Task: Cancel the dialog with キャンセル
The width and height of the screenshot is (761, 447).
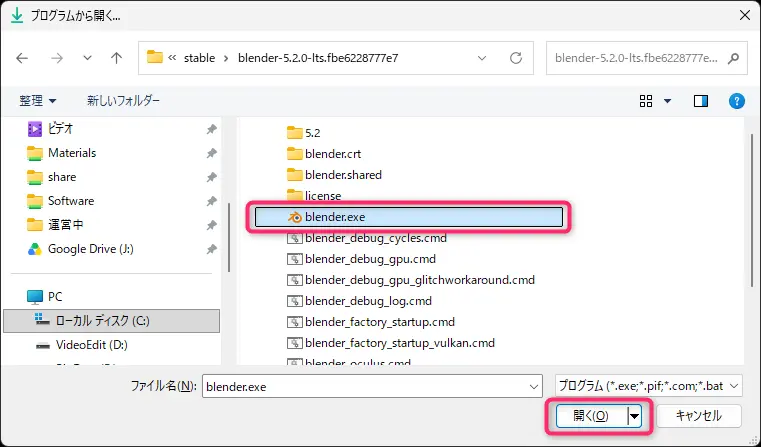Action: tap(699, 416)
